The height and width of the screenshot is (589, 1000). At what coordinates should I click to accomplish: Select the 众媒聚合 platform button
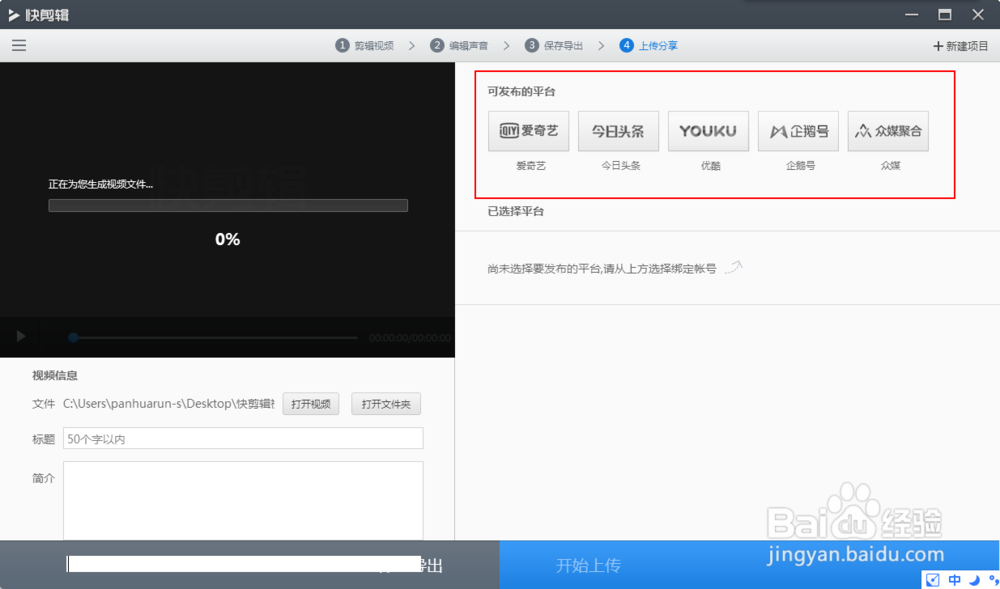[888, 131]
